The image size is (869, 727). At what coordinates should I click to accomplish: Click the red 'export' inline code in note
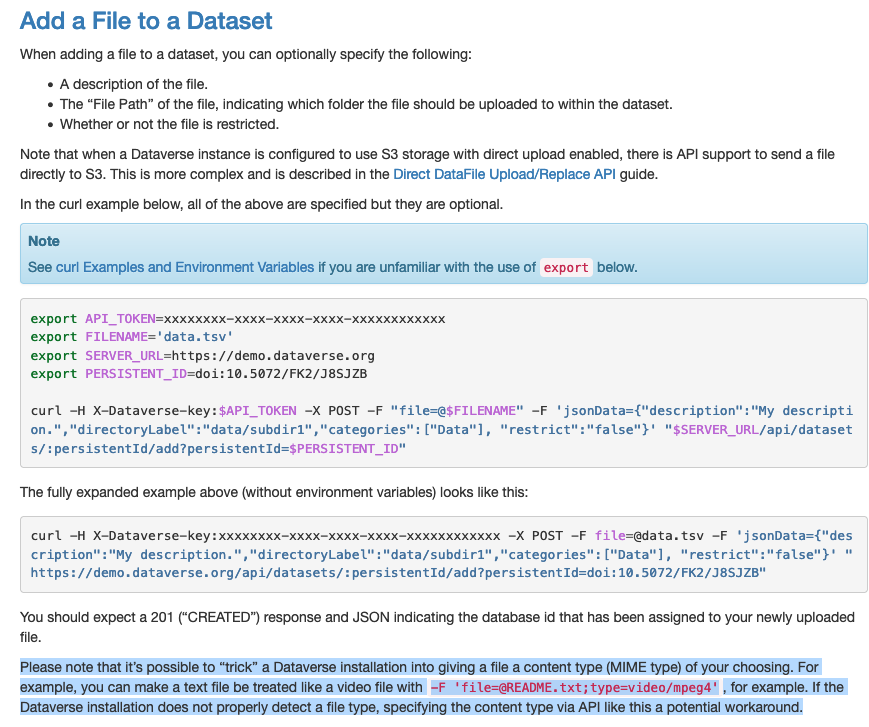pyautogui.click(x=566, y=268)
